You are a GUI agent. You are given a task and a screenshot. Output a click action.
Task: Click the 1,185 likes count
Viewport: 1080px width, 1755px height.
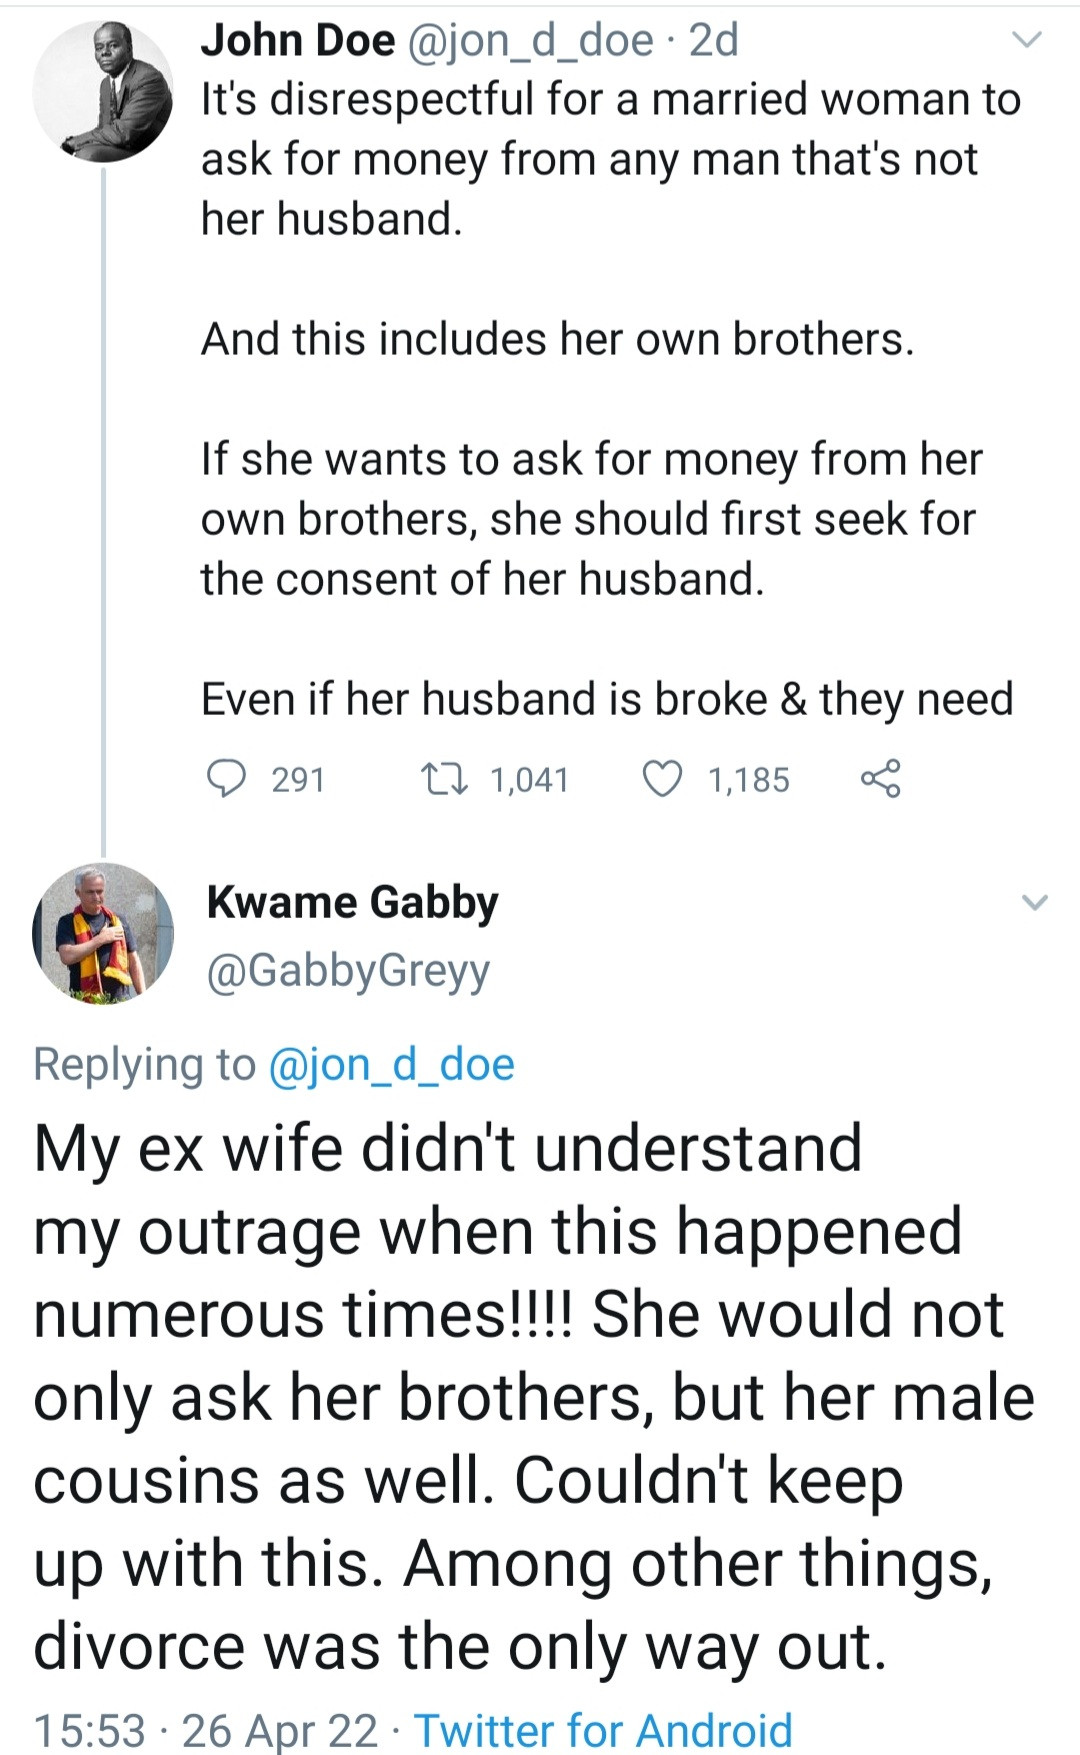click(748, 779)
